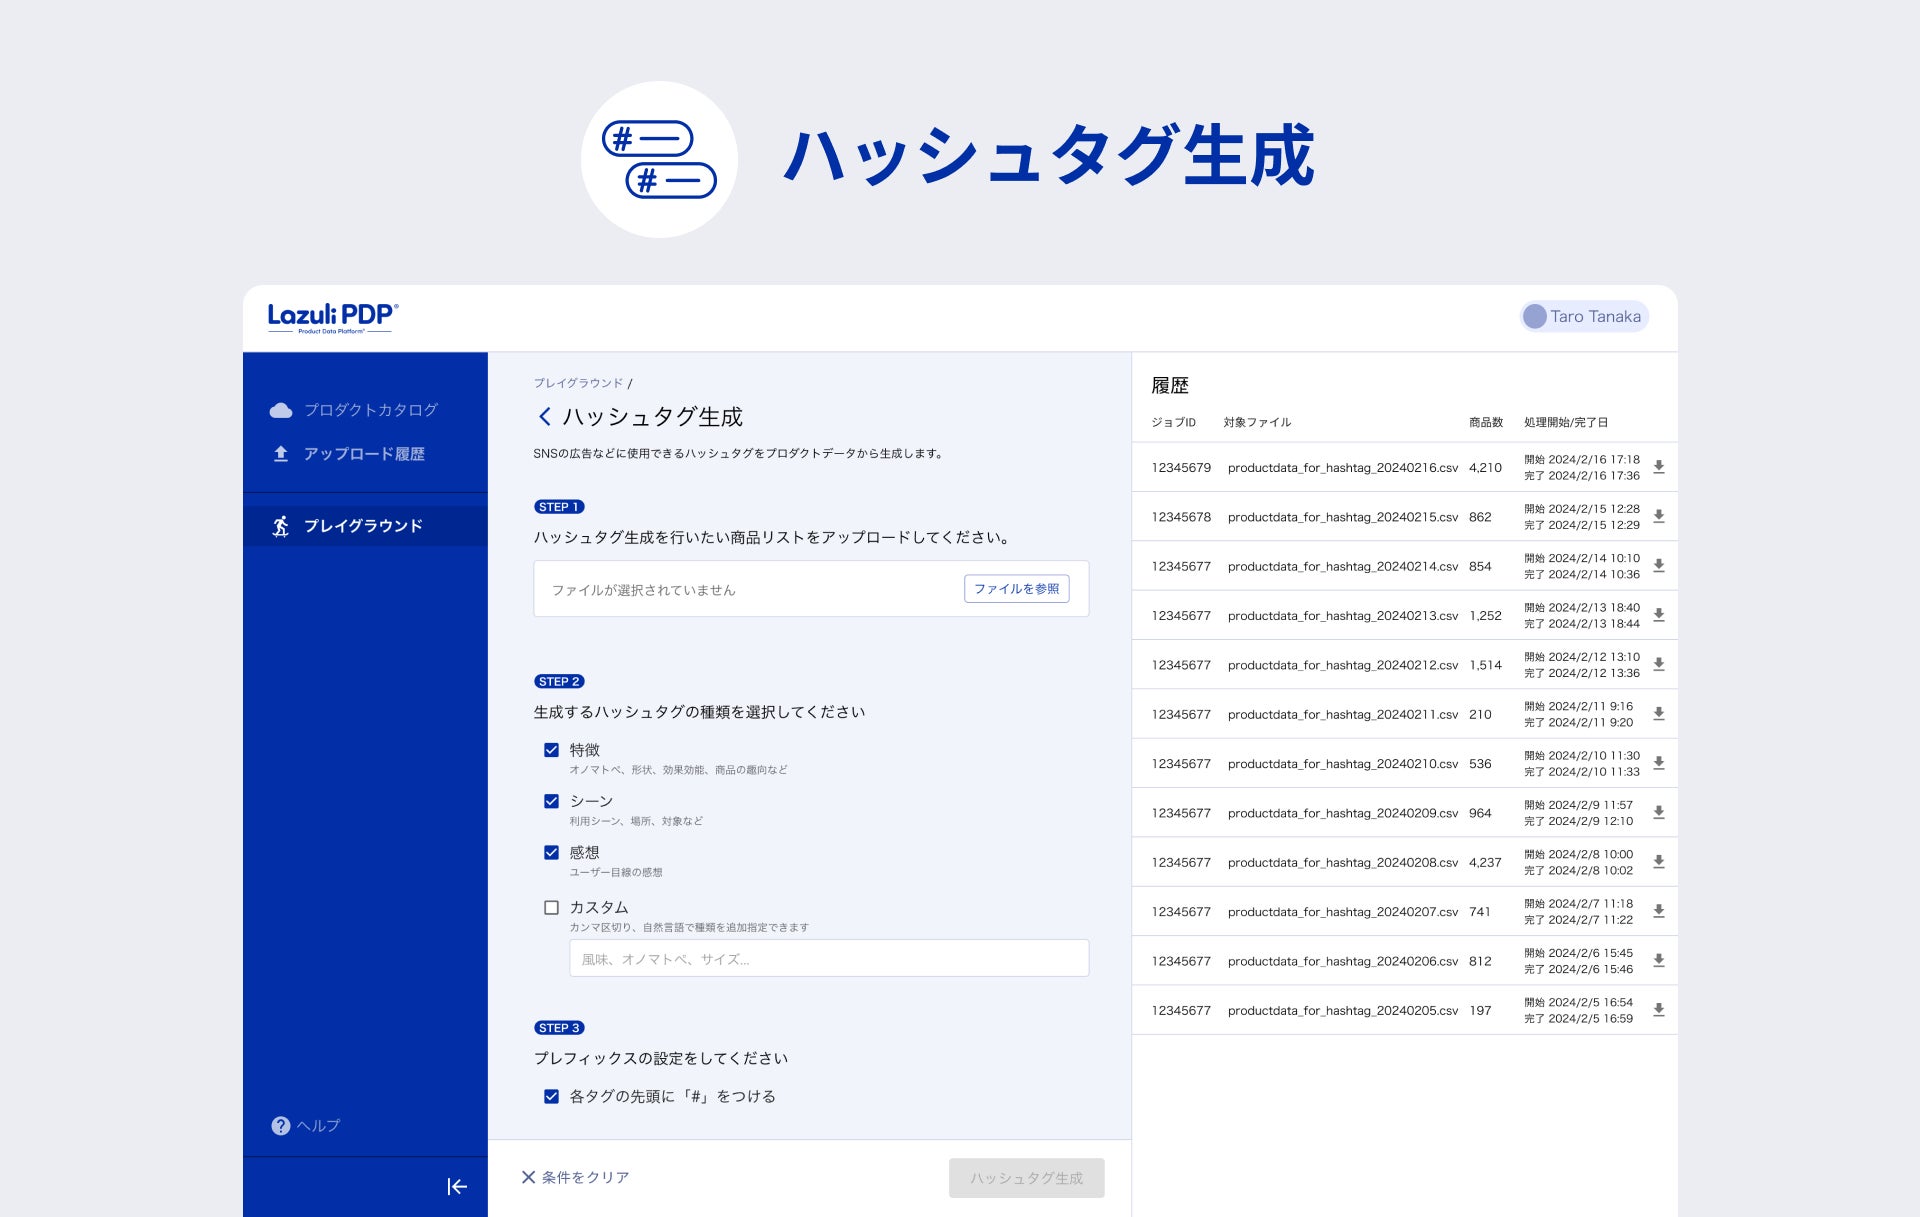Click the ファイルを参照 button

[1016, 589]
